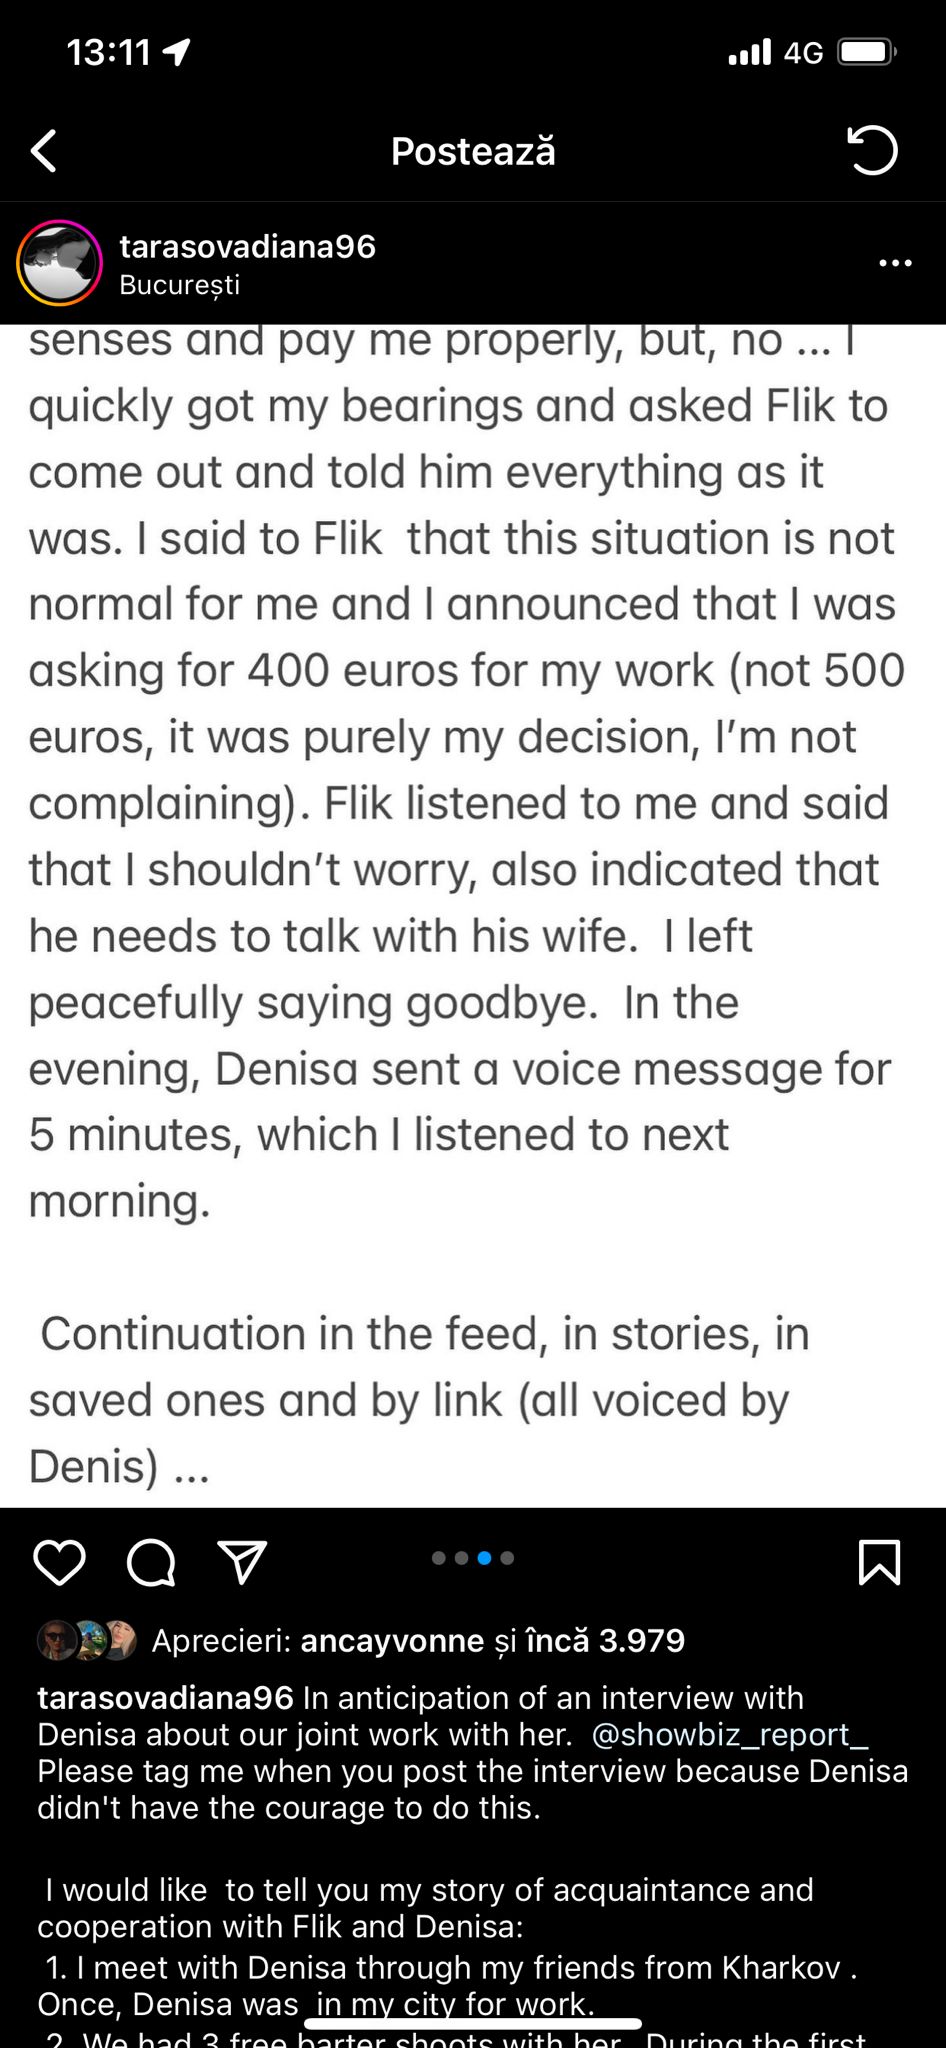This screenshot has width=946, height=2048.
Task: Open tarasovadiana96 profile picture
Action: pyautogui.click(x=60, y=263)
